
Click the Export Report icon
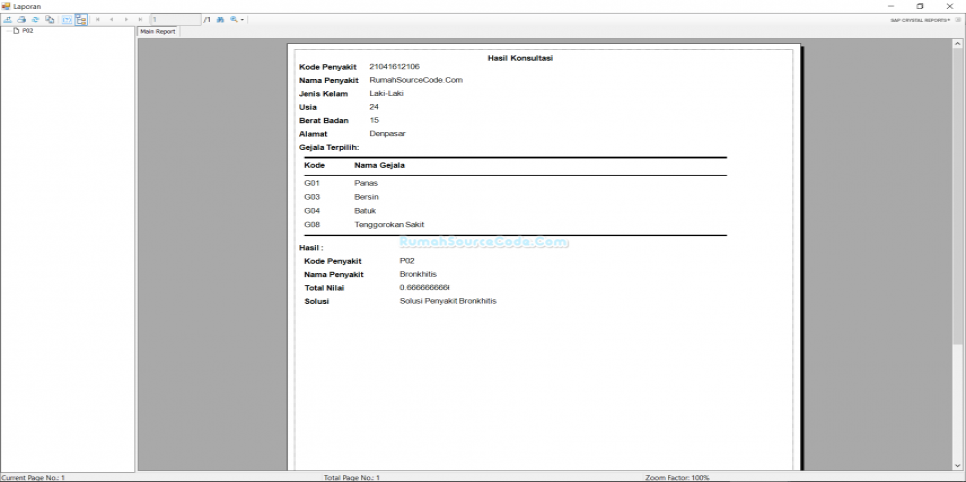[x=7, y=19]
